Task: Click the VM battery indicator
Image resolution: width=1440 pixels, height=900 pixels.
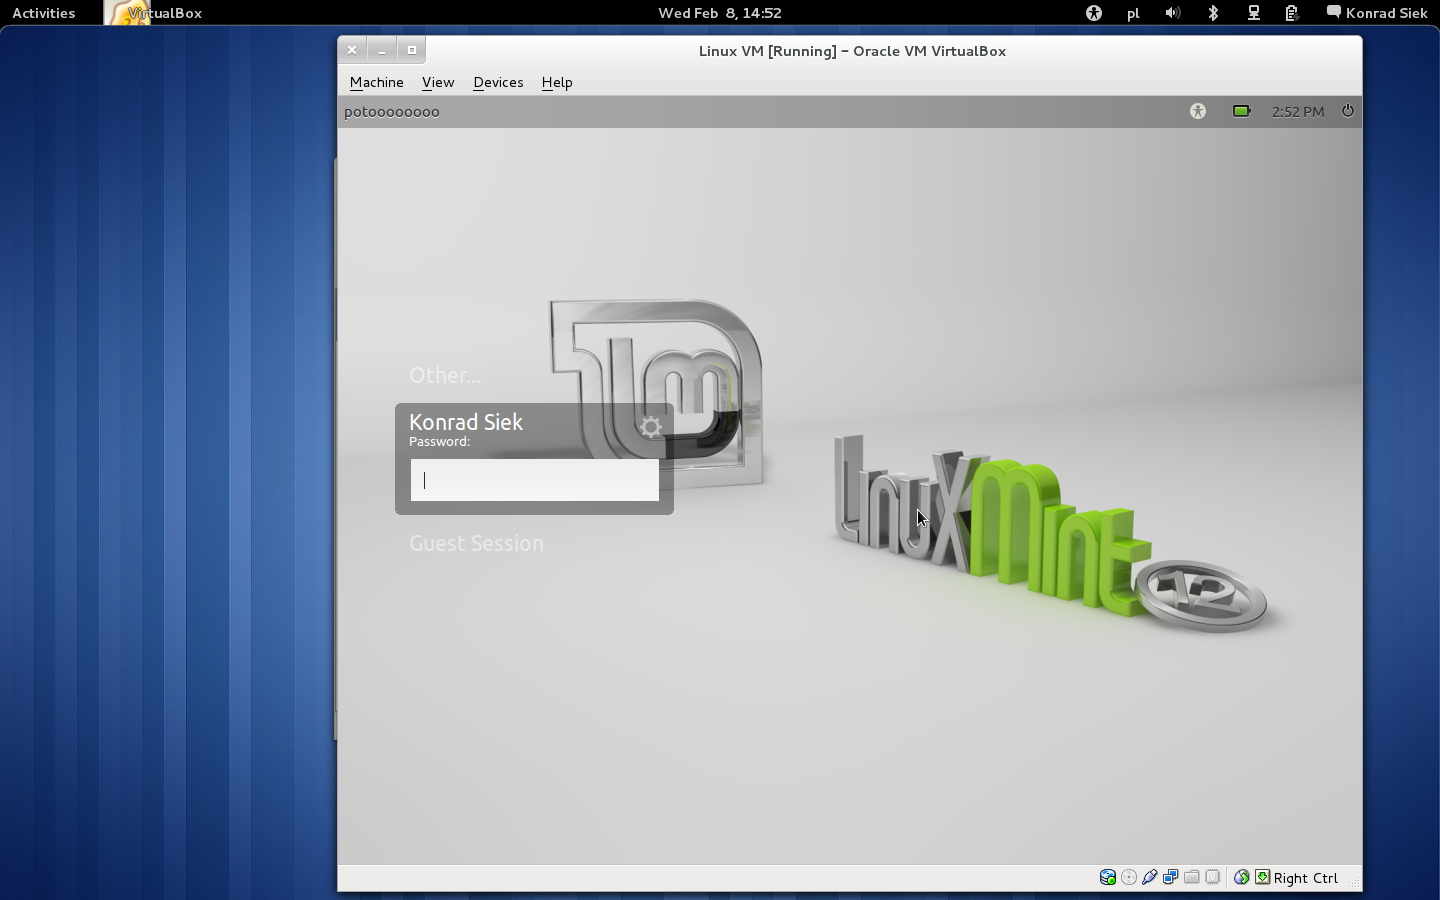Action: (x=1242, y=111)
